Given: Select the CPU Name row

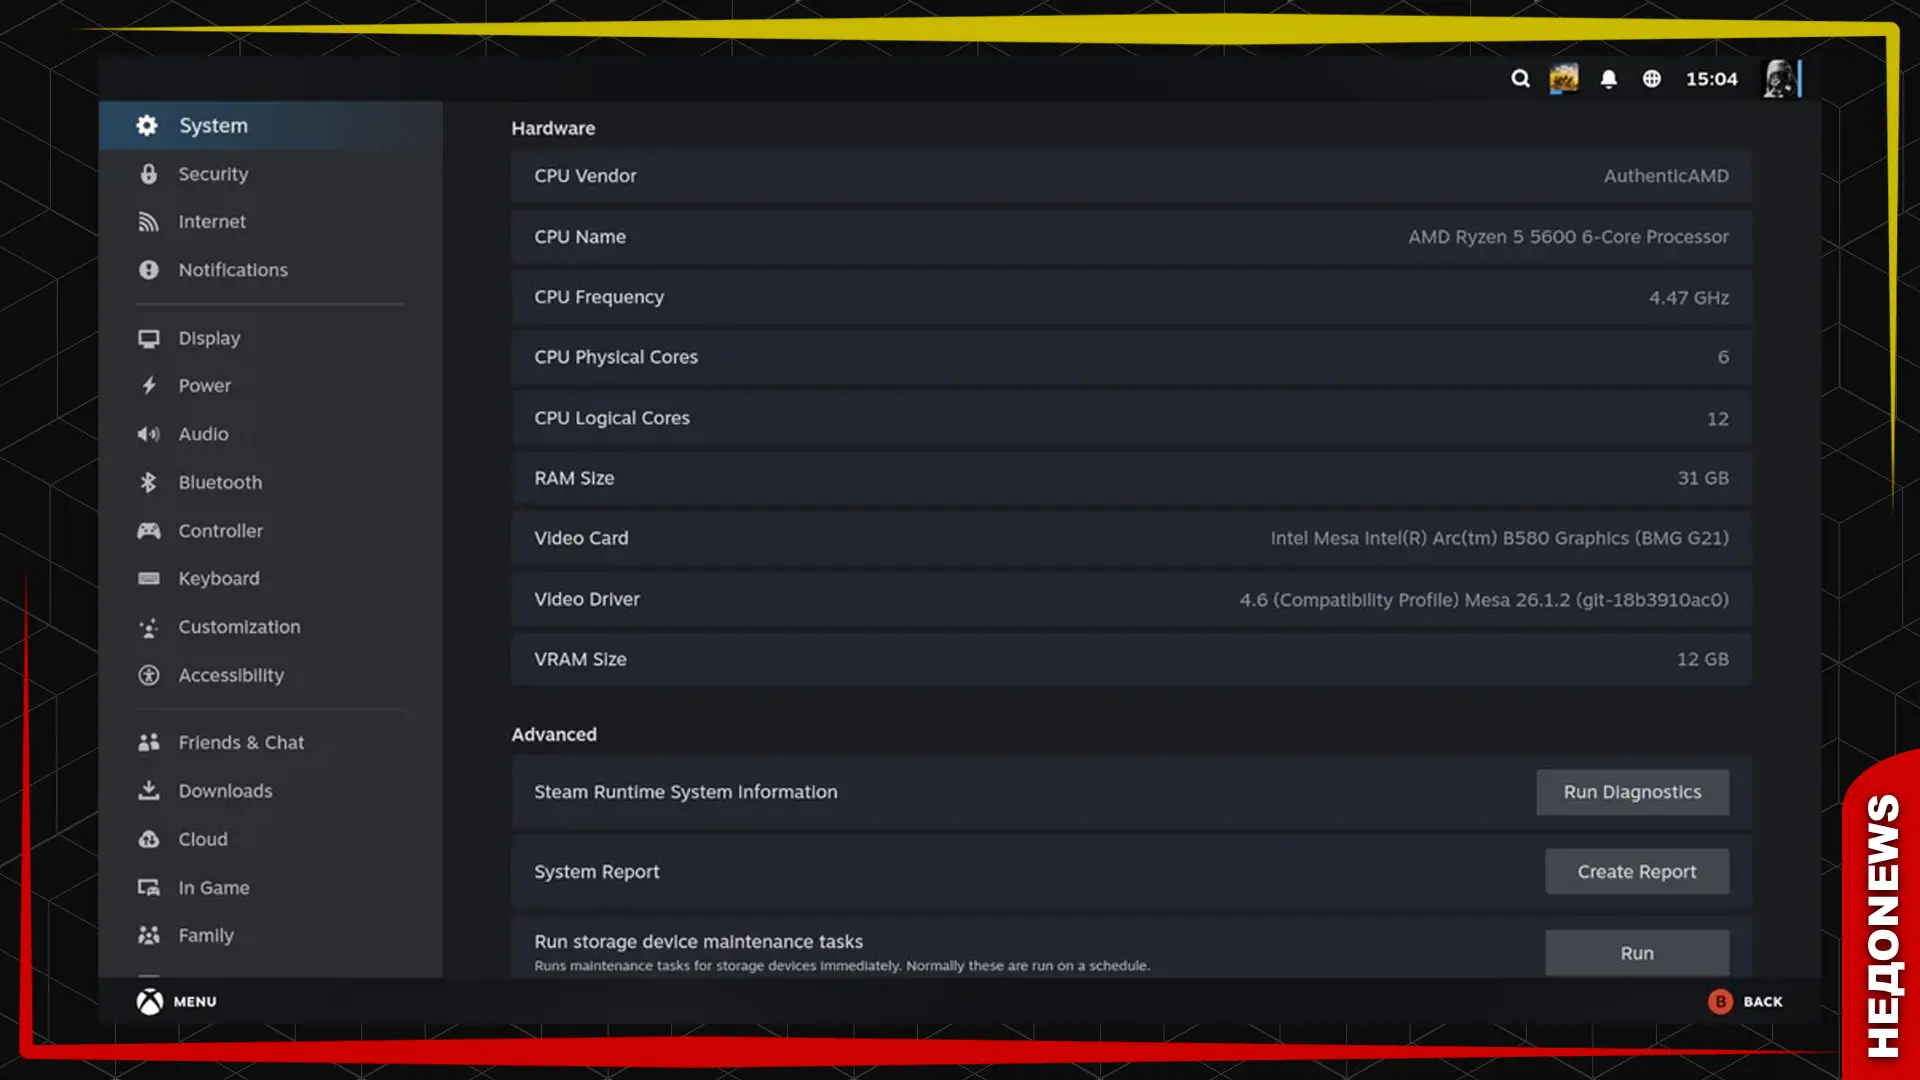Looking at the screenshot, I should pos(1131,237).
